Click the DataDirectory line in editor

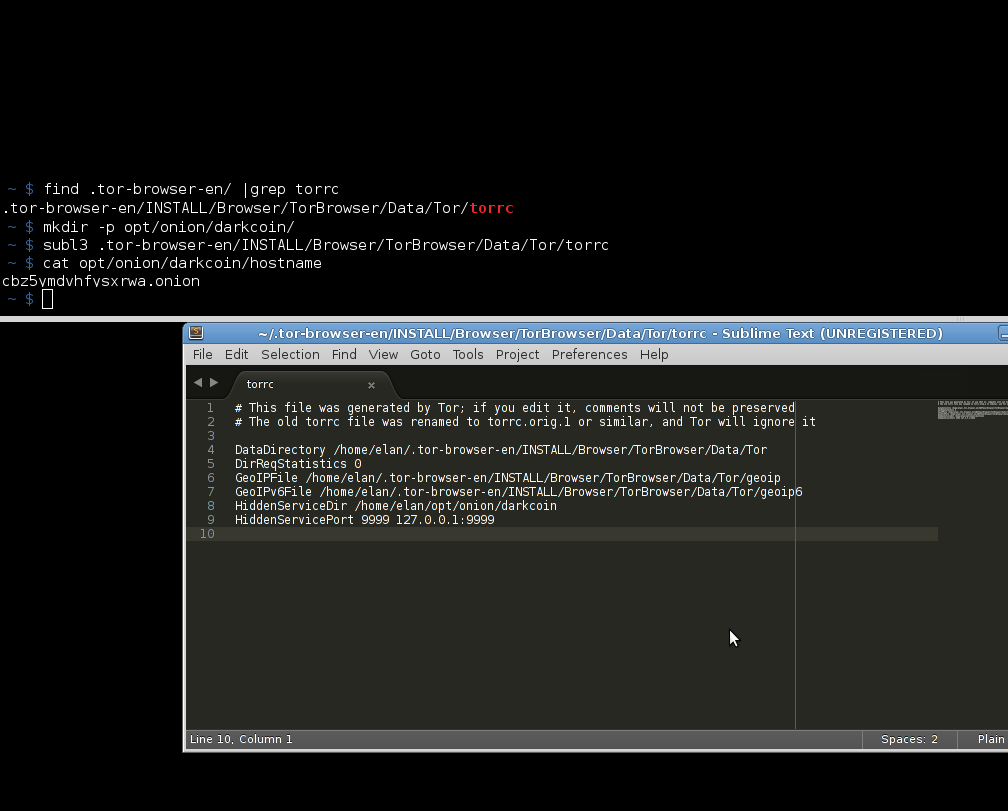tap(501, 450)
